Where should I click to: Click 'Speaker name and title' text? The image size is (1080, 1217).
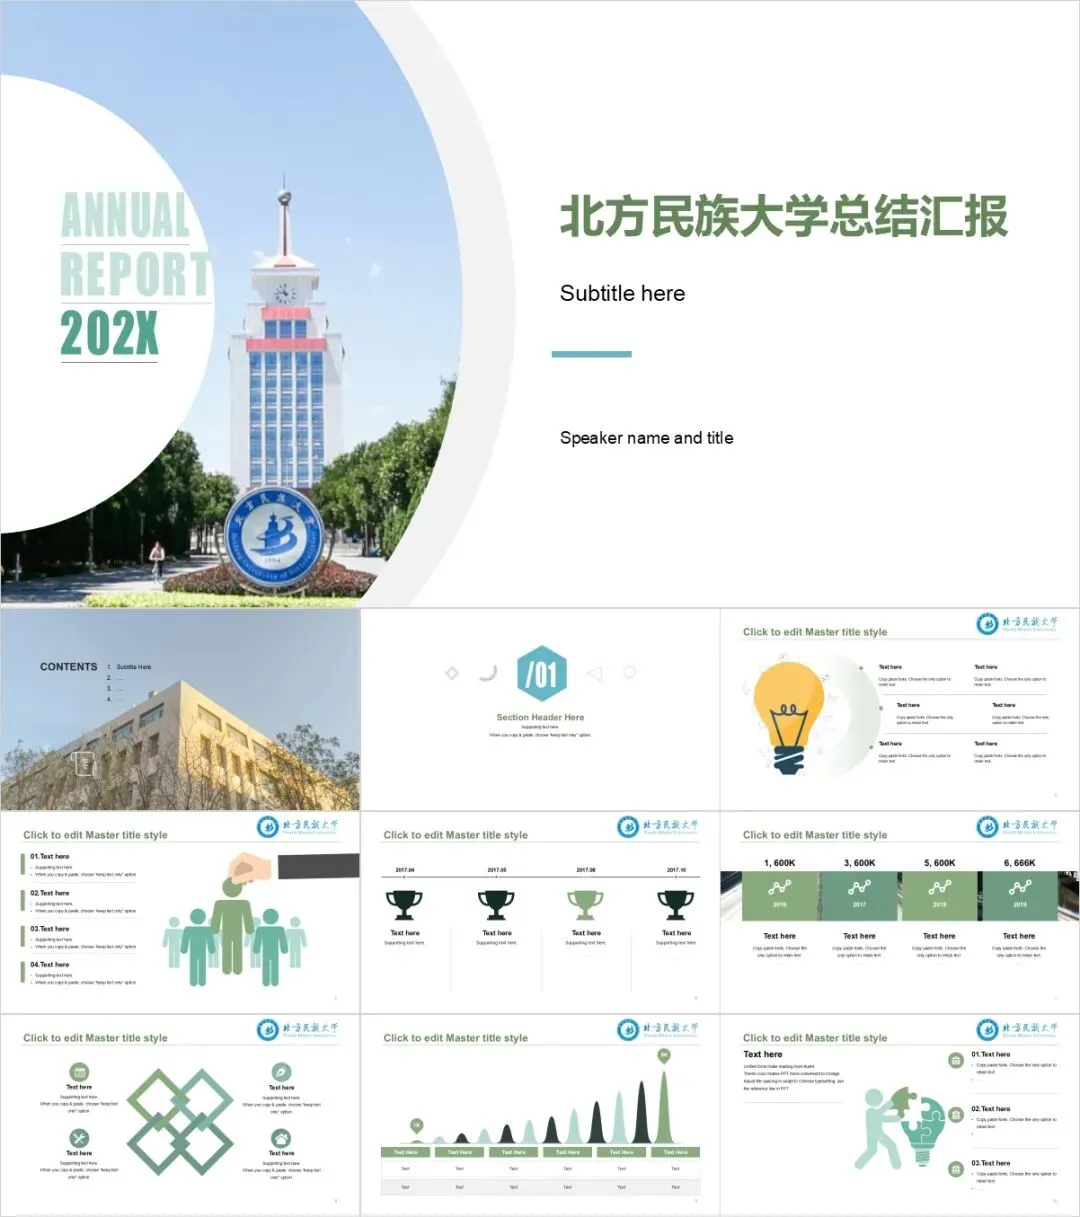pyautogui.click(x=646, y=438)
